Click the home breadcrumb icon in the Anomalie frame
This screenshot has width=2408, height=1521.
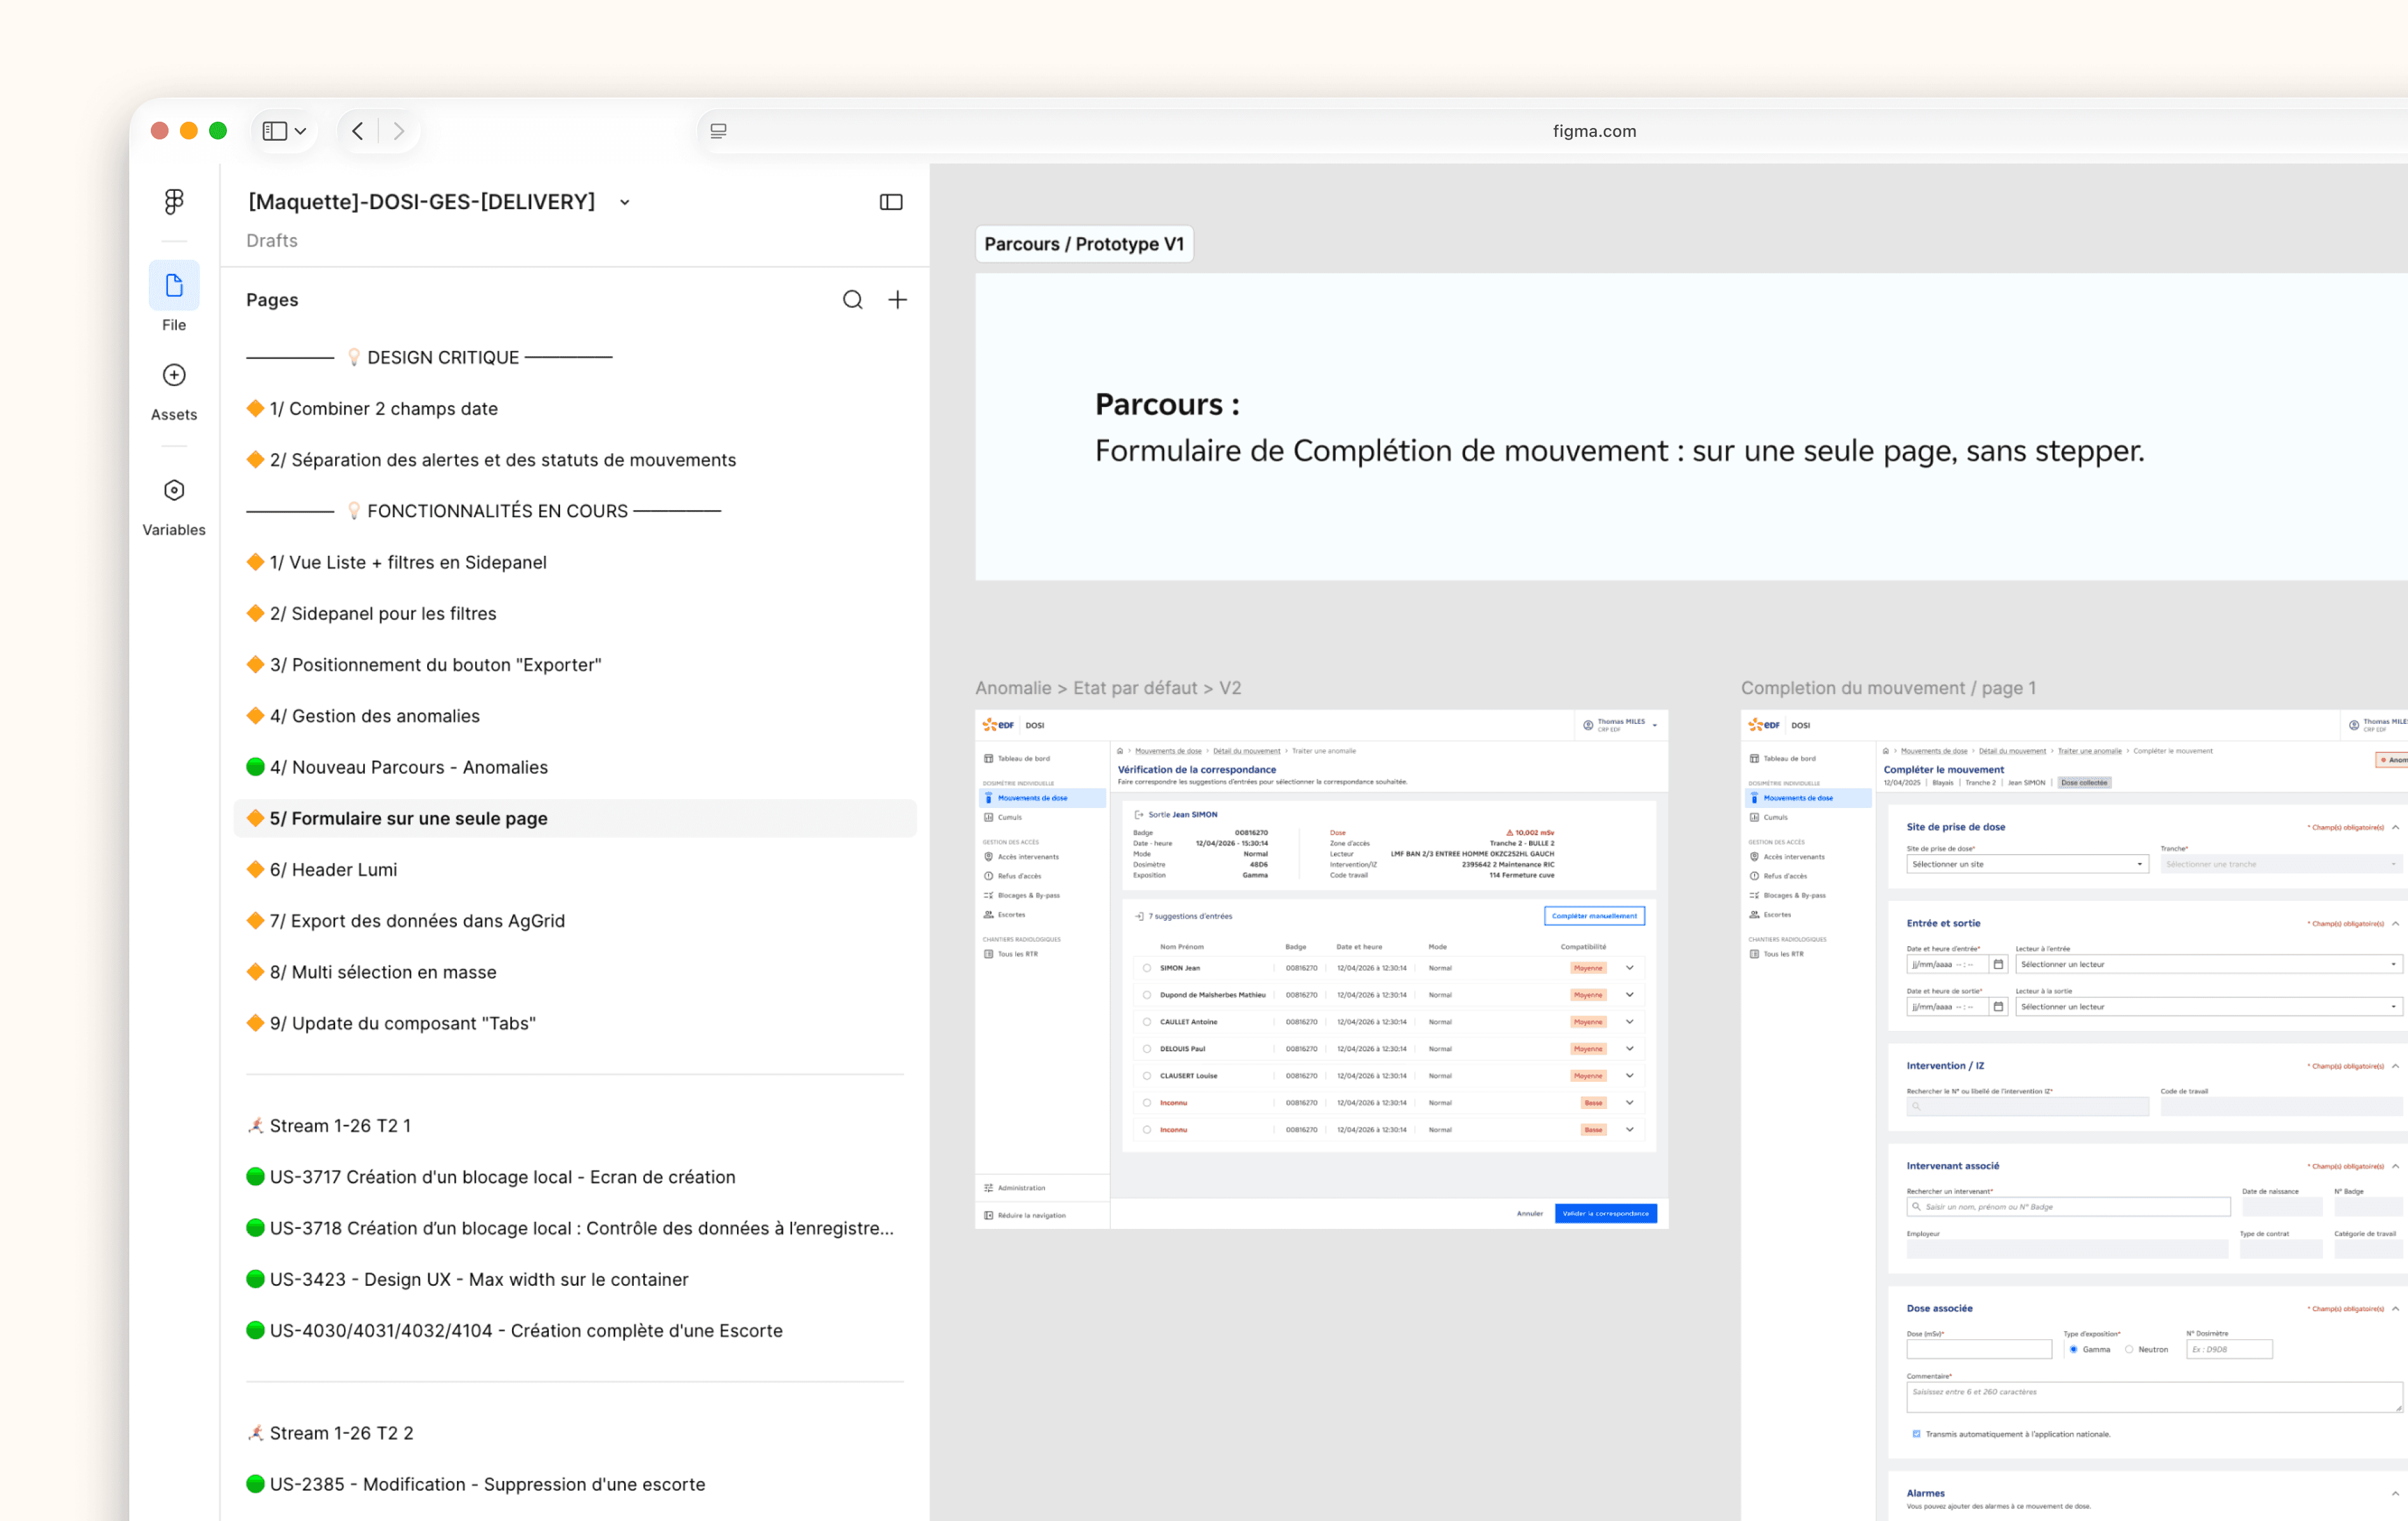(1120, 751)
